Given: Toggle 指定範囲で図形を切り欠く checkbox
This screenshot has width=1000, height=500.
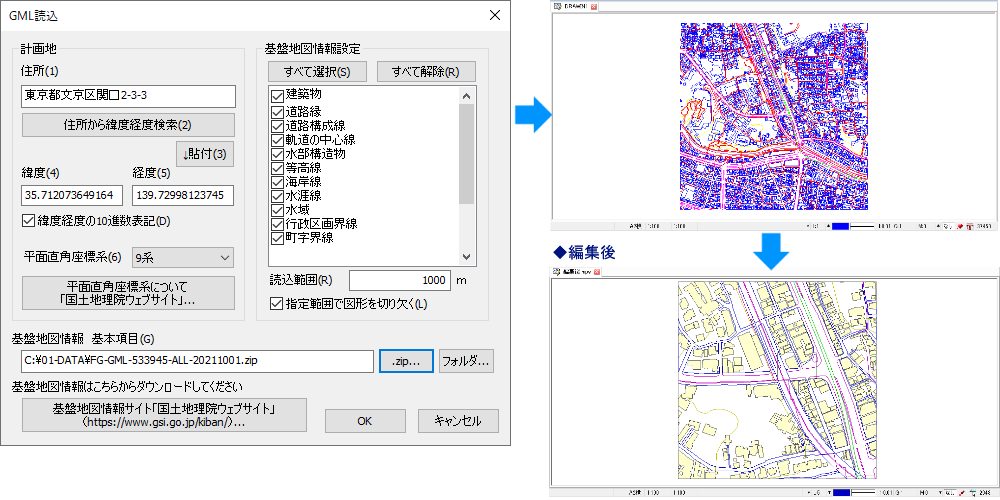Looking at the screenshot, I should pos(276,304).
